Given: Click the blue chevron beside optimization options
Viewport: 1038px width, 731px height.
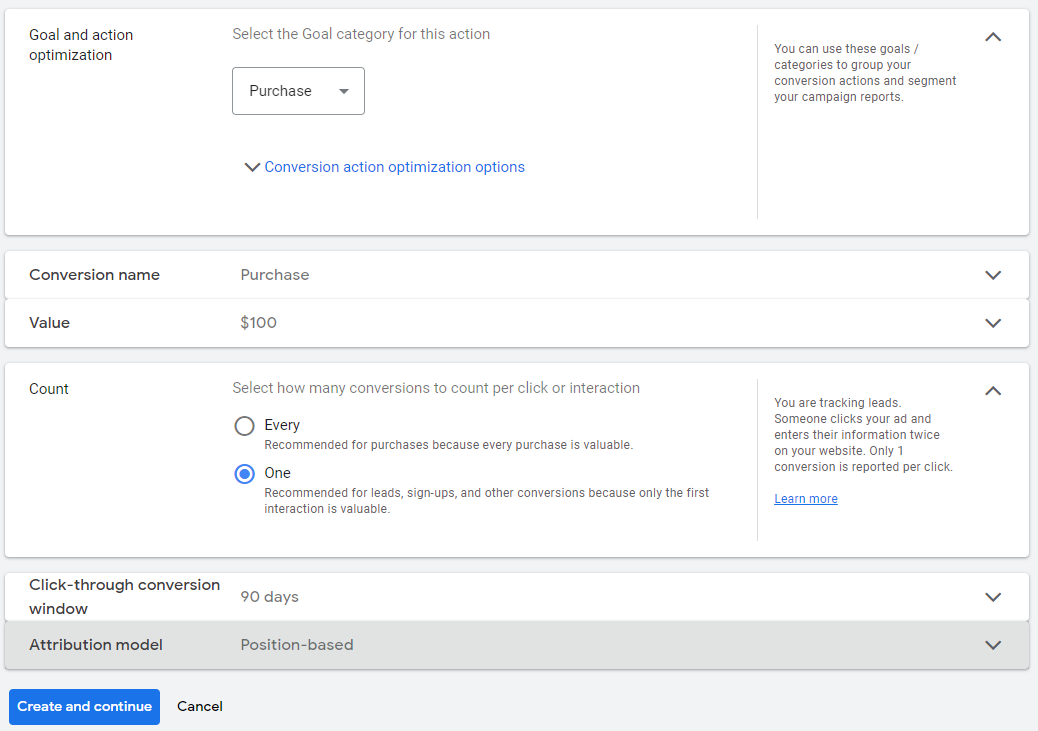Looking at the screenshot, I should click(x=252, y=166).
